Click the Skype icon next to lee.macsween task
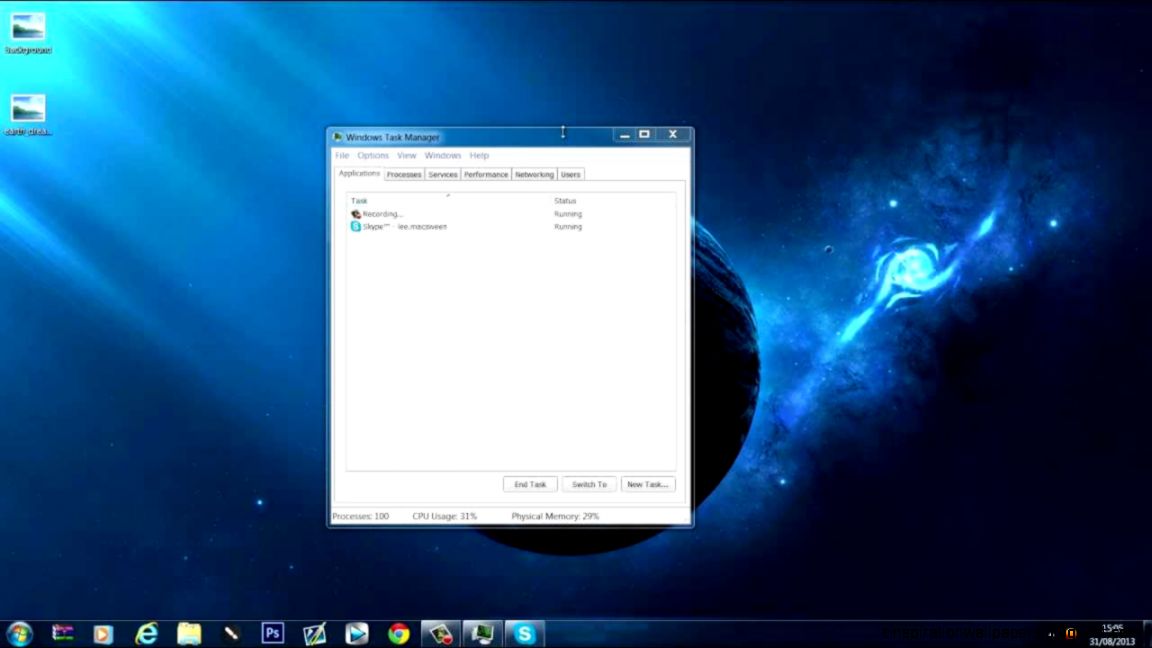Image resolution: width=1152 pixels, height=648 pixels. [x=356, y=227]
